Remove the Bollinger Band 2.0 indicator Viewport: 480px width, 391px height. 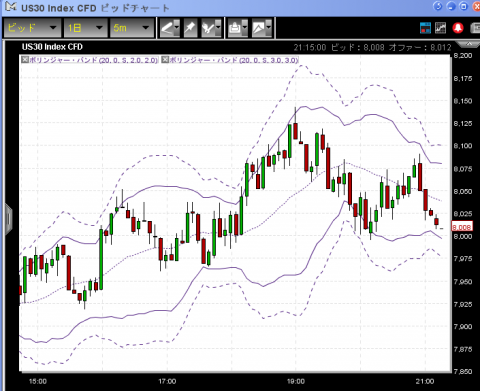pyautogui.click(x=25, y=60)
